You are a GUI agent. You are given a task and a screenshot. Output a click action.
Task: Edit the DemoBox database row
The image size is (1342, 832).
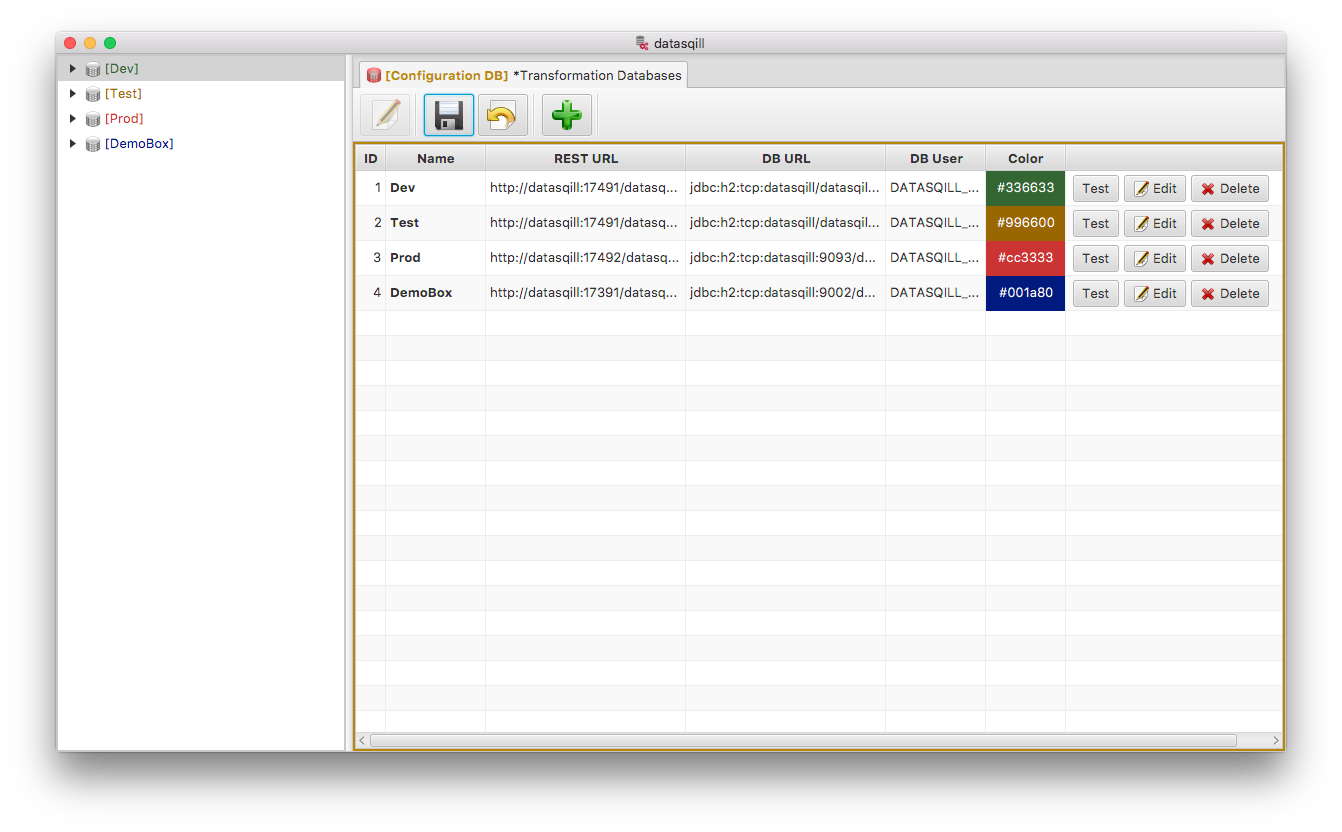pos(1154,293)
